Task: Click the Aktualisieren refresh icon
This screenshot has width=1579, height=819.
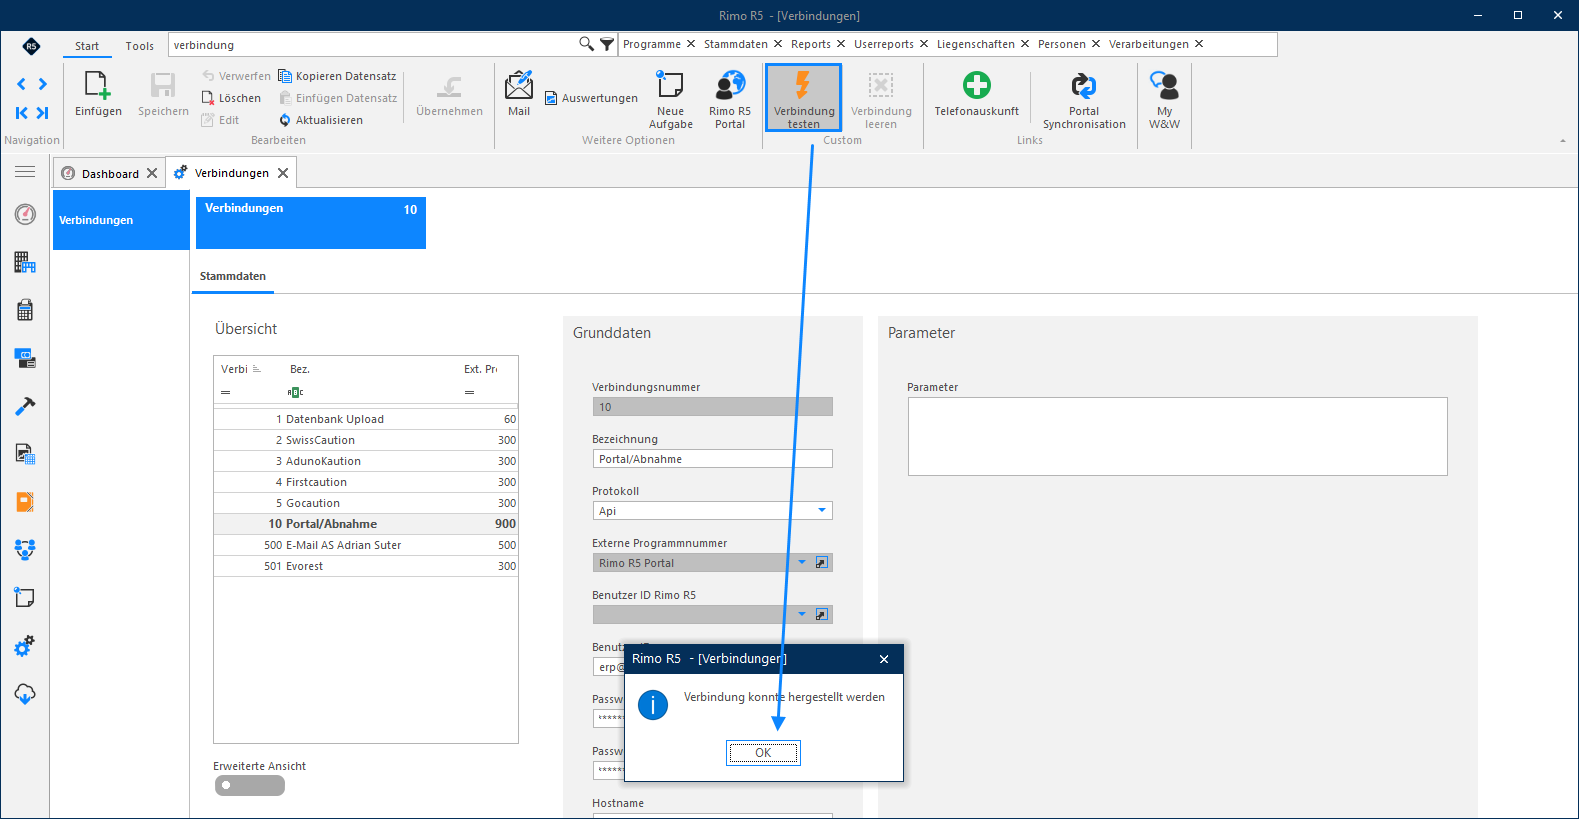Action: point(285,120)
